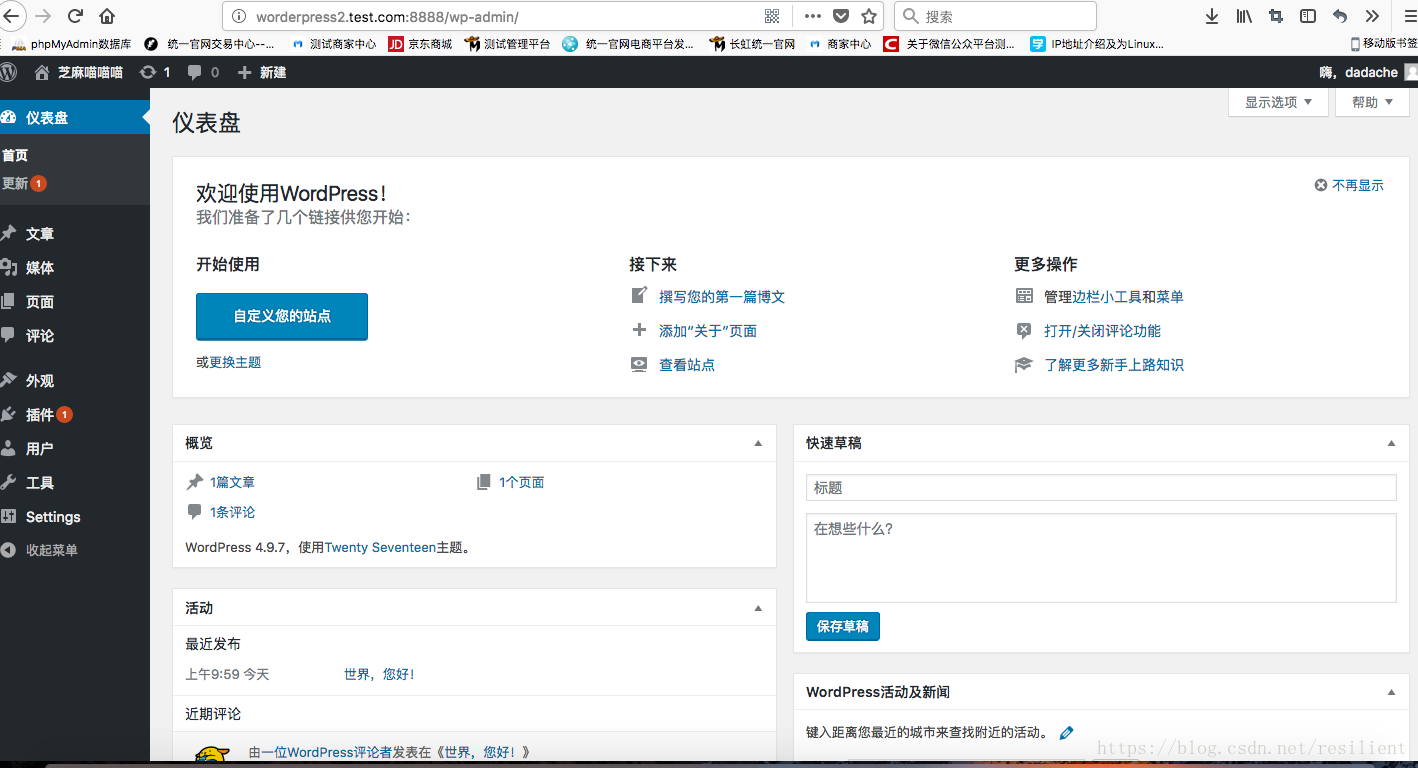Select the 首页 submenu item
This screenshot has height=768, width=1418.
point(15,155)
